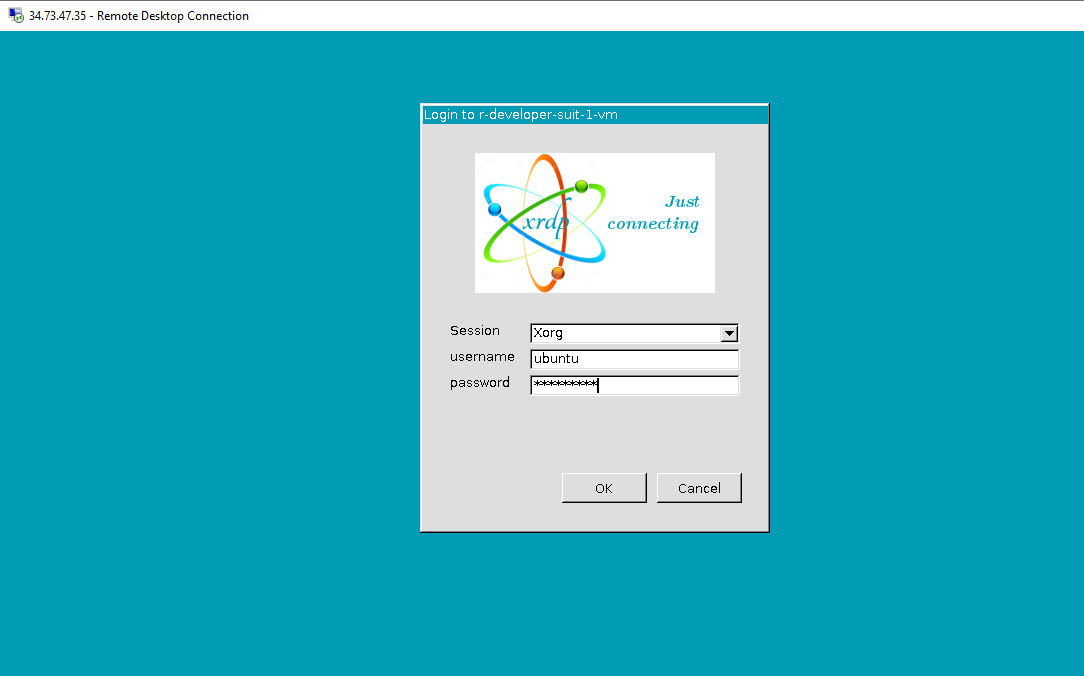Click the xrdp logo image
The width and height of the screenshot is (1084, 676).
click(x=595, y=223)
